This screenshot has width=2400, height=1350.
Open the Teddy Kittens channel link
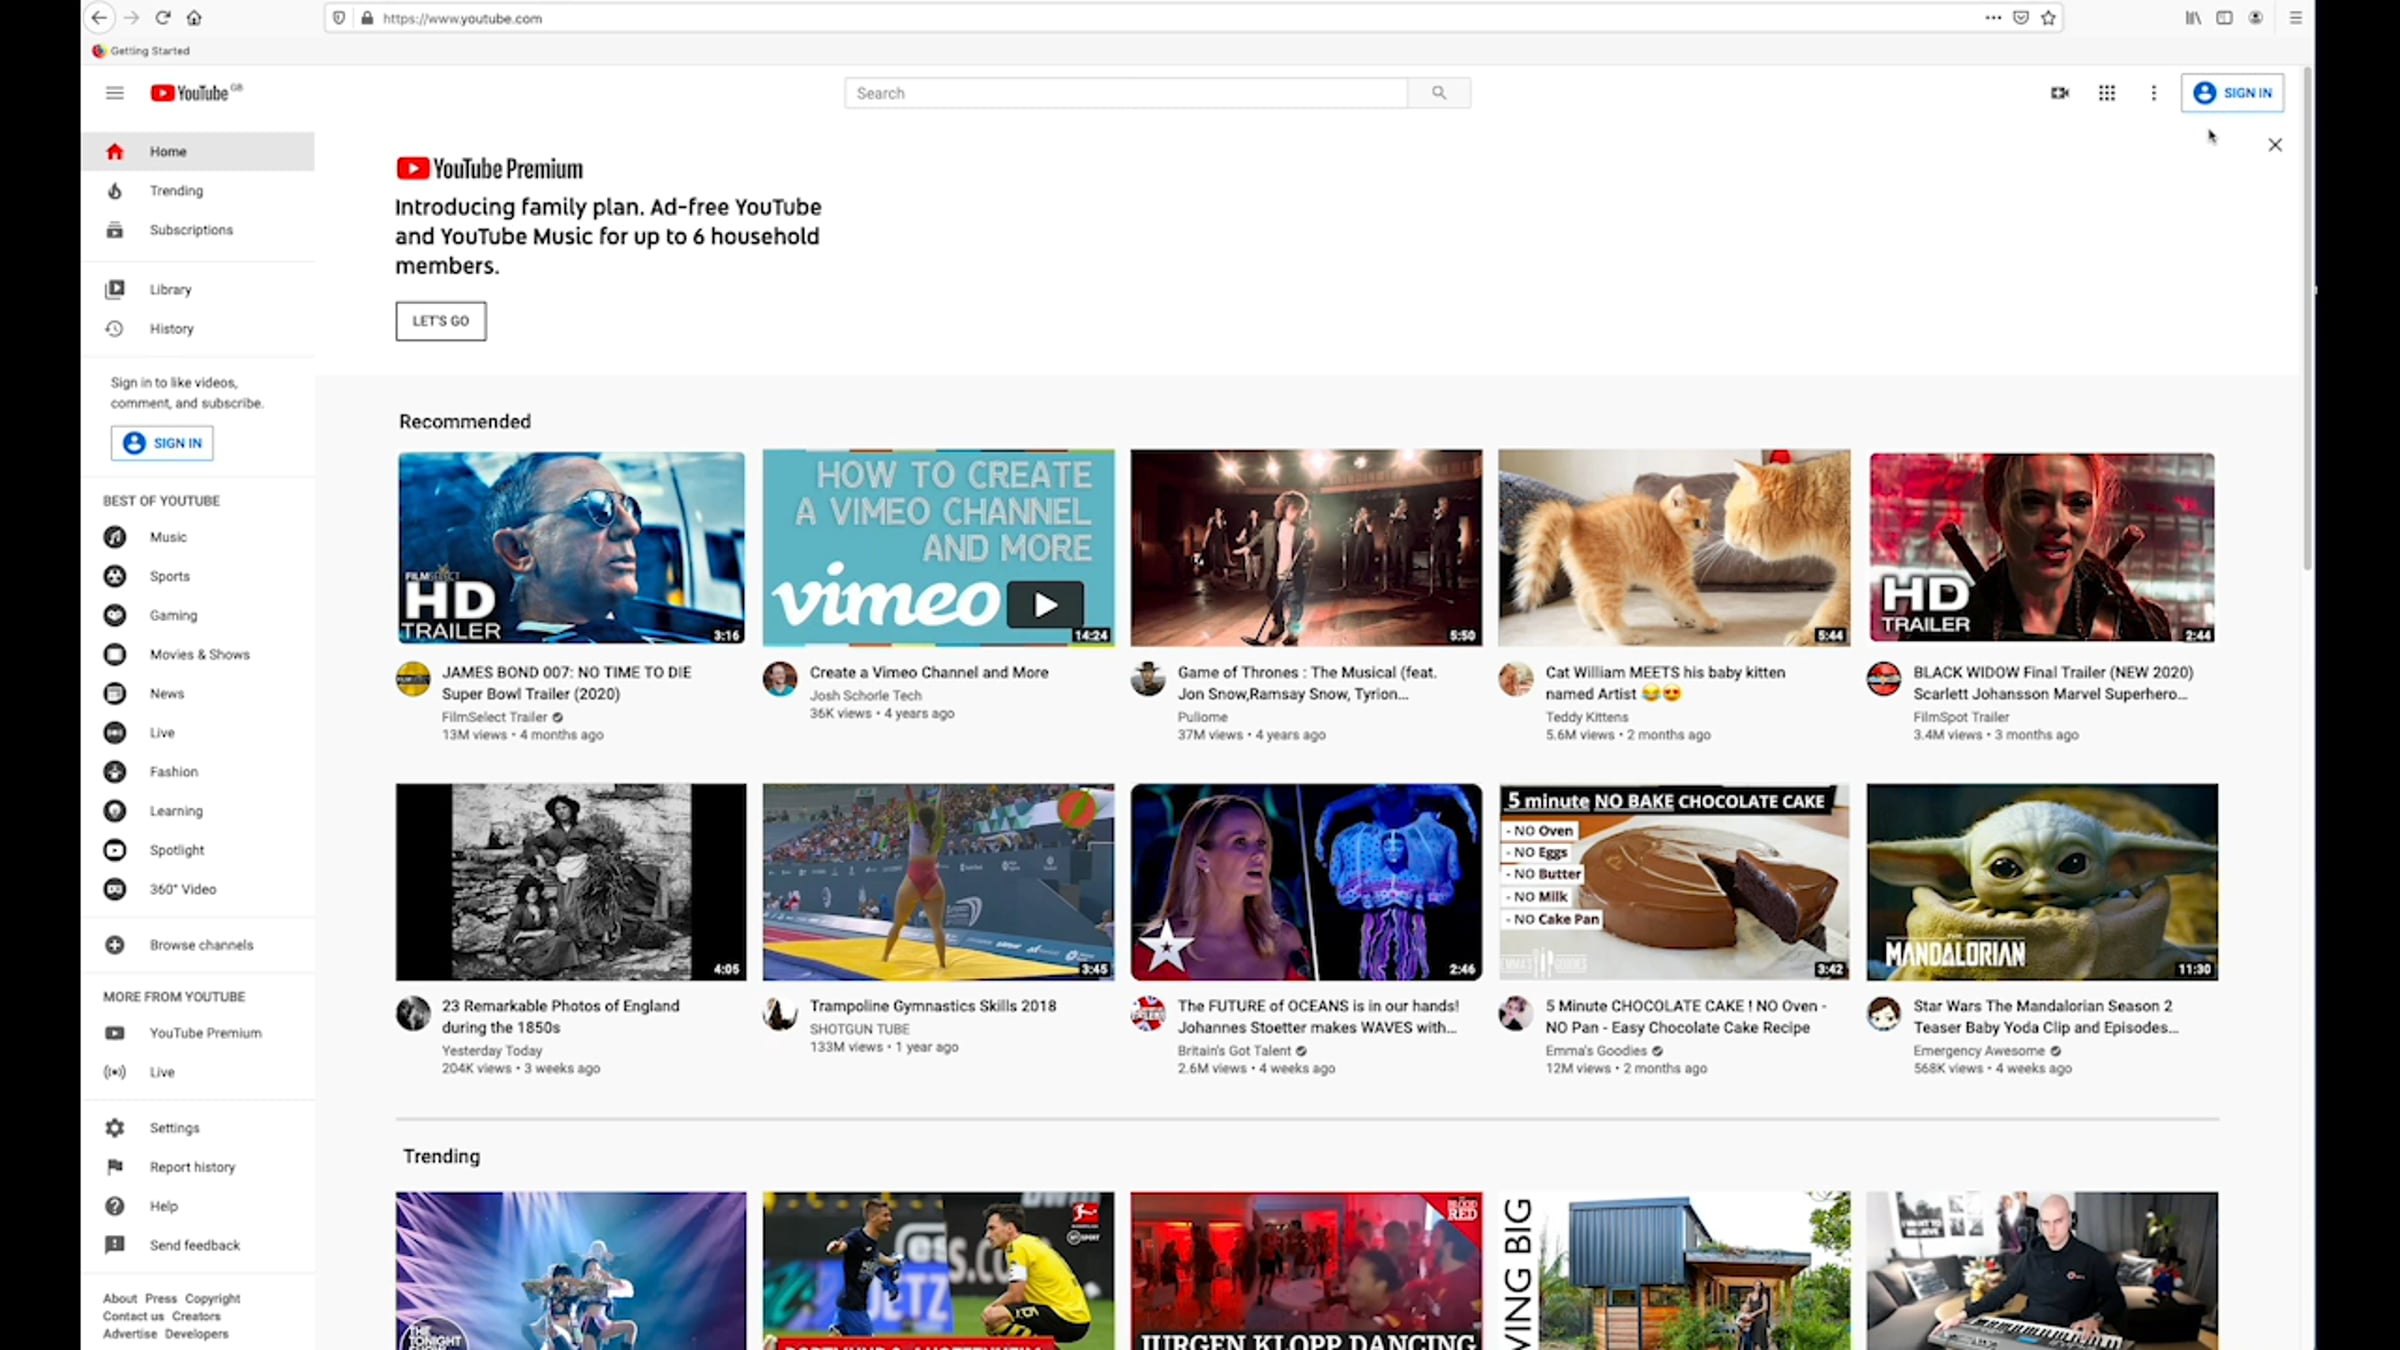click(x=1587, y=717)
